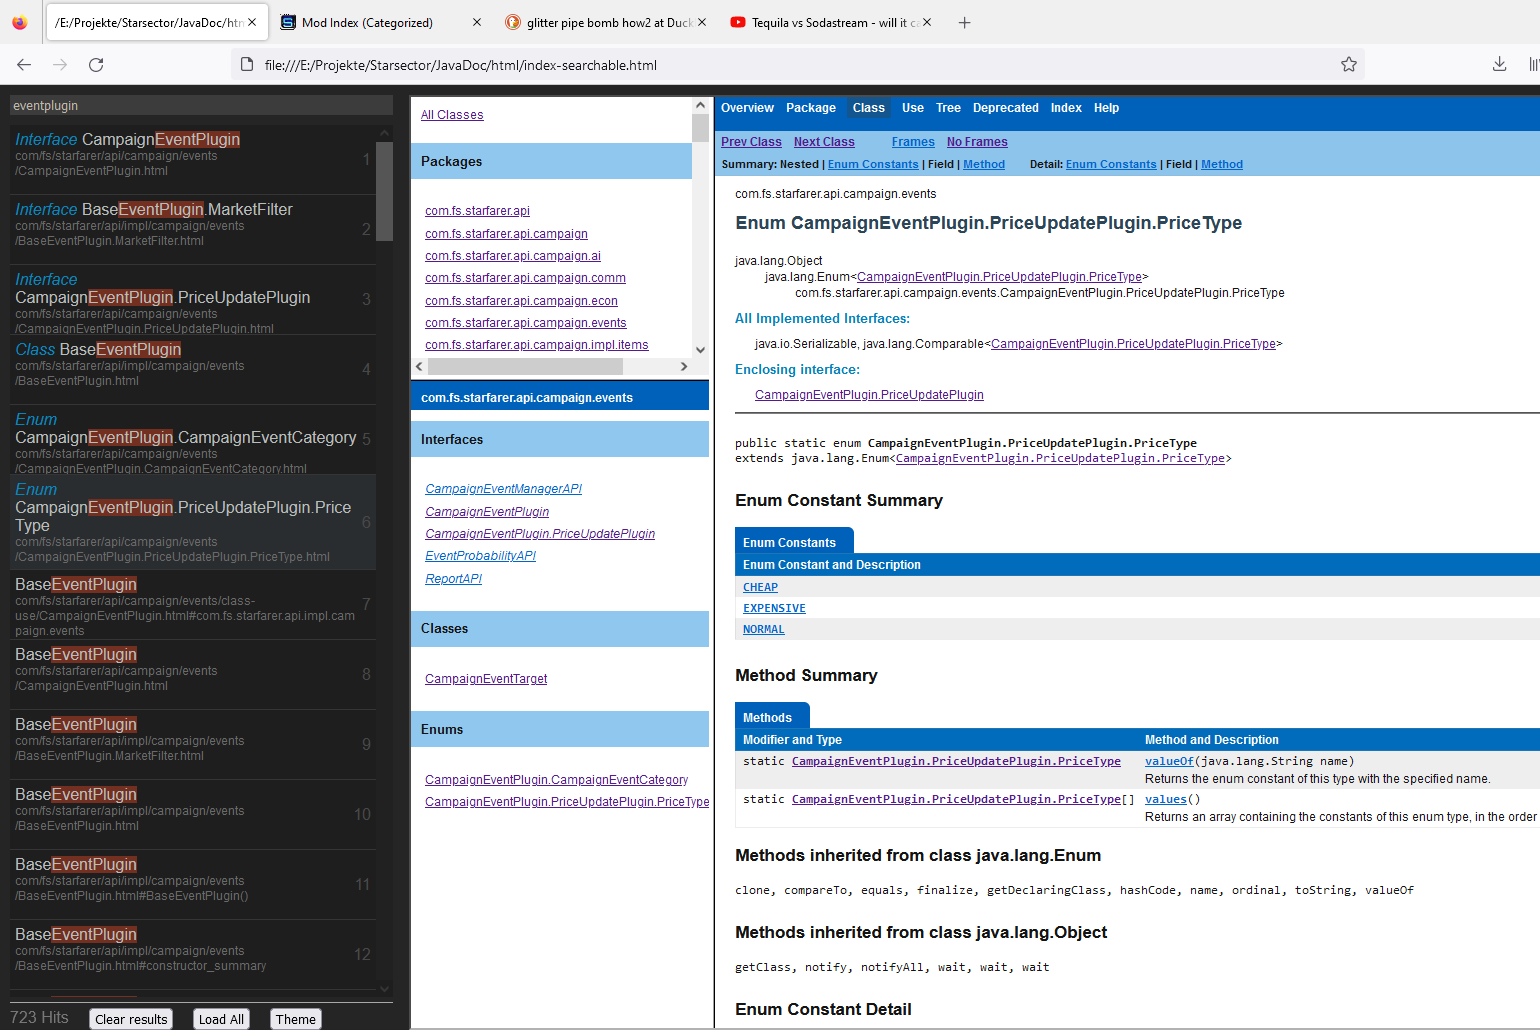Open the Help navigation item
This screenshot has width=1540, height=1030.
[x=1106, y=108]
